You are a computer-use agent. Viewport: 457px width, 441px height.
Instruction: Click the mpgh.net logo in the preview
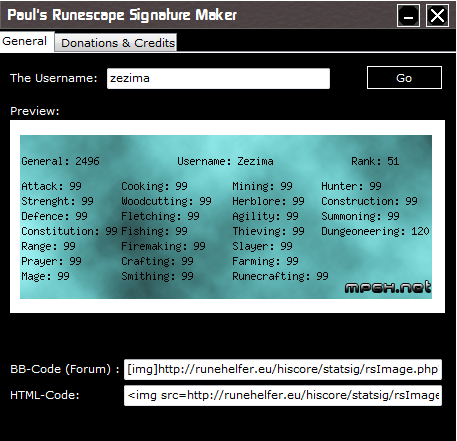coord(388,287)
